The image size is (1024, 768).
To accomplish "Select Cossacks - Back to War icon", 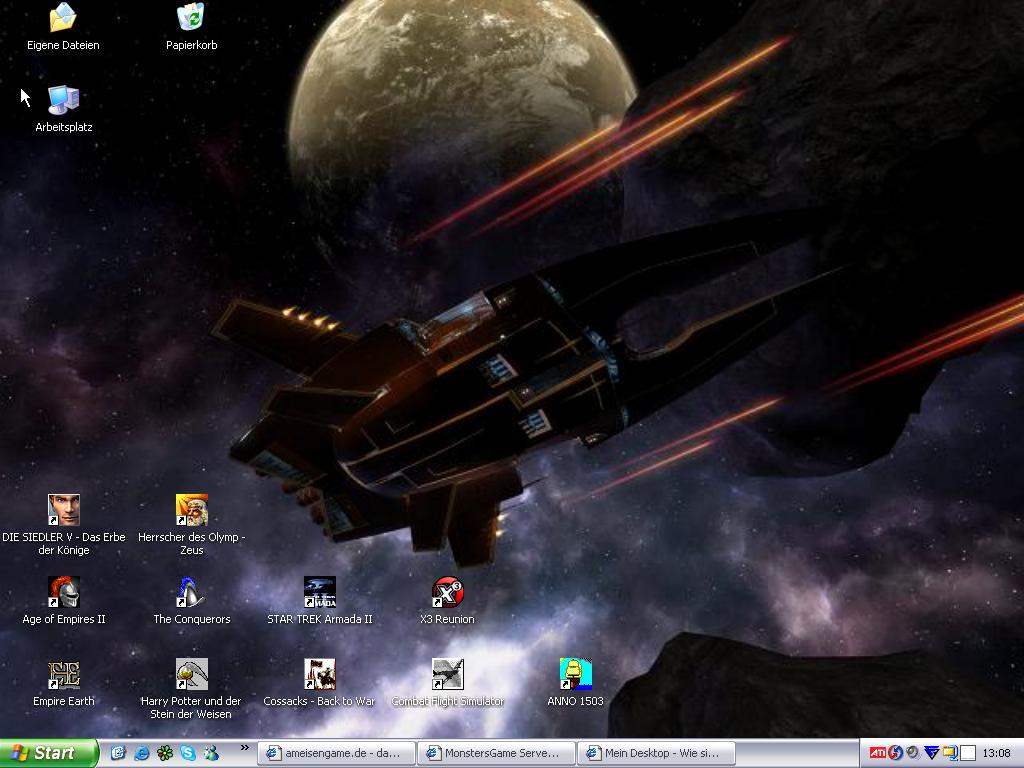I will coord(319,674).
